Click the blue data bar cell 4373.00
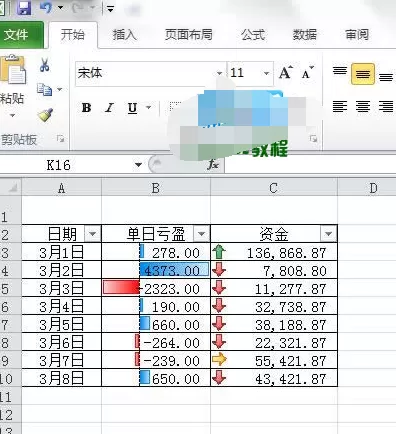This screenshot has width=396, height=434. point(156,270)
